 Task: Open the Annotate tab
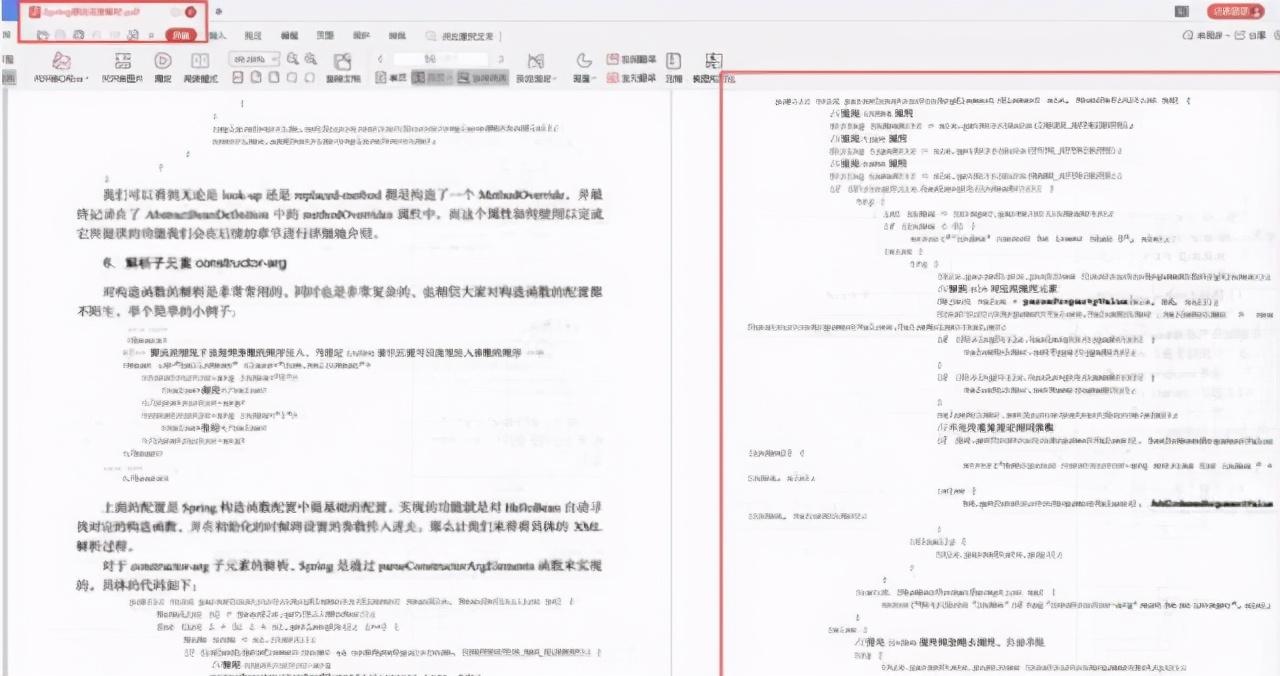tap(254, 35)
